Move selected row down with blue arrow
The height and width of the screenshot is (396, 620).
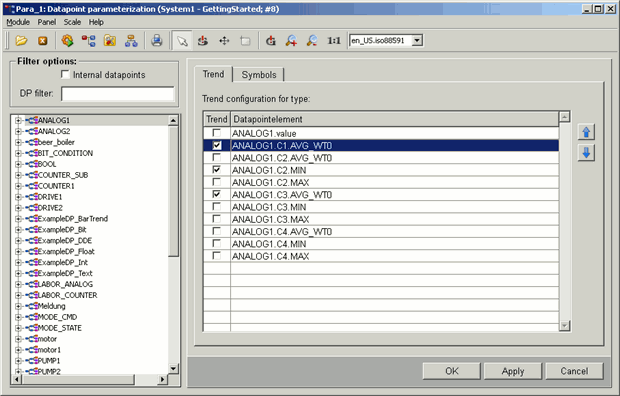tap(586, 152)
